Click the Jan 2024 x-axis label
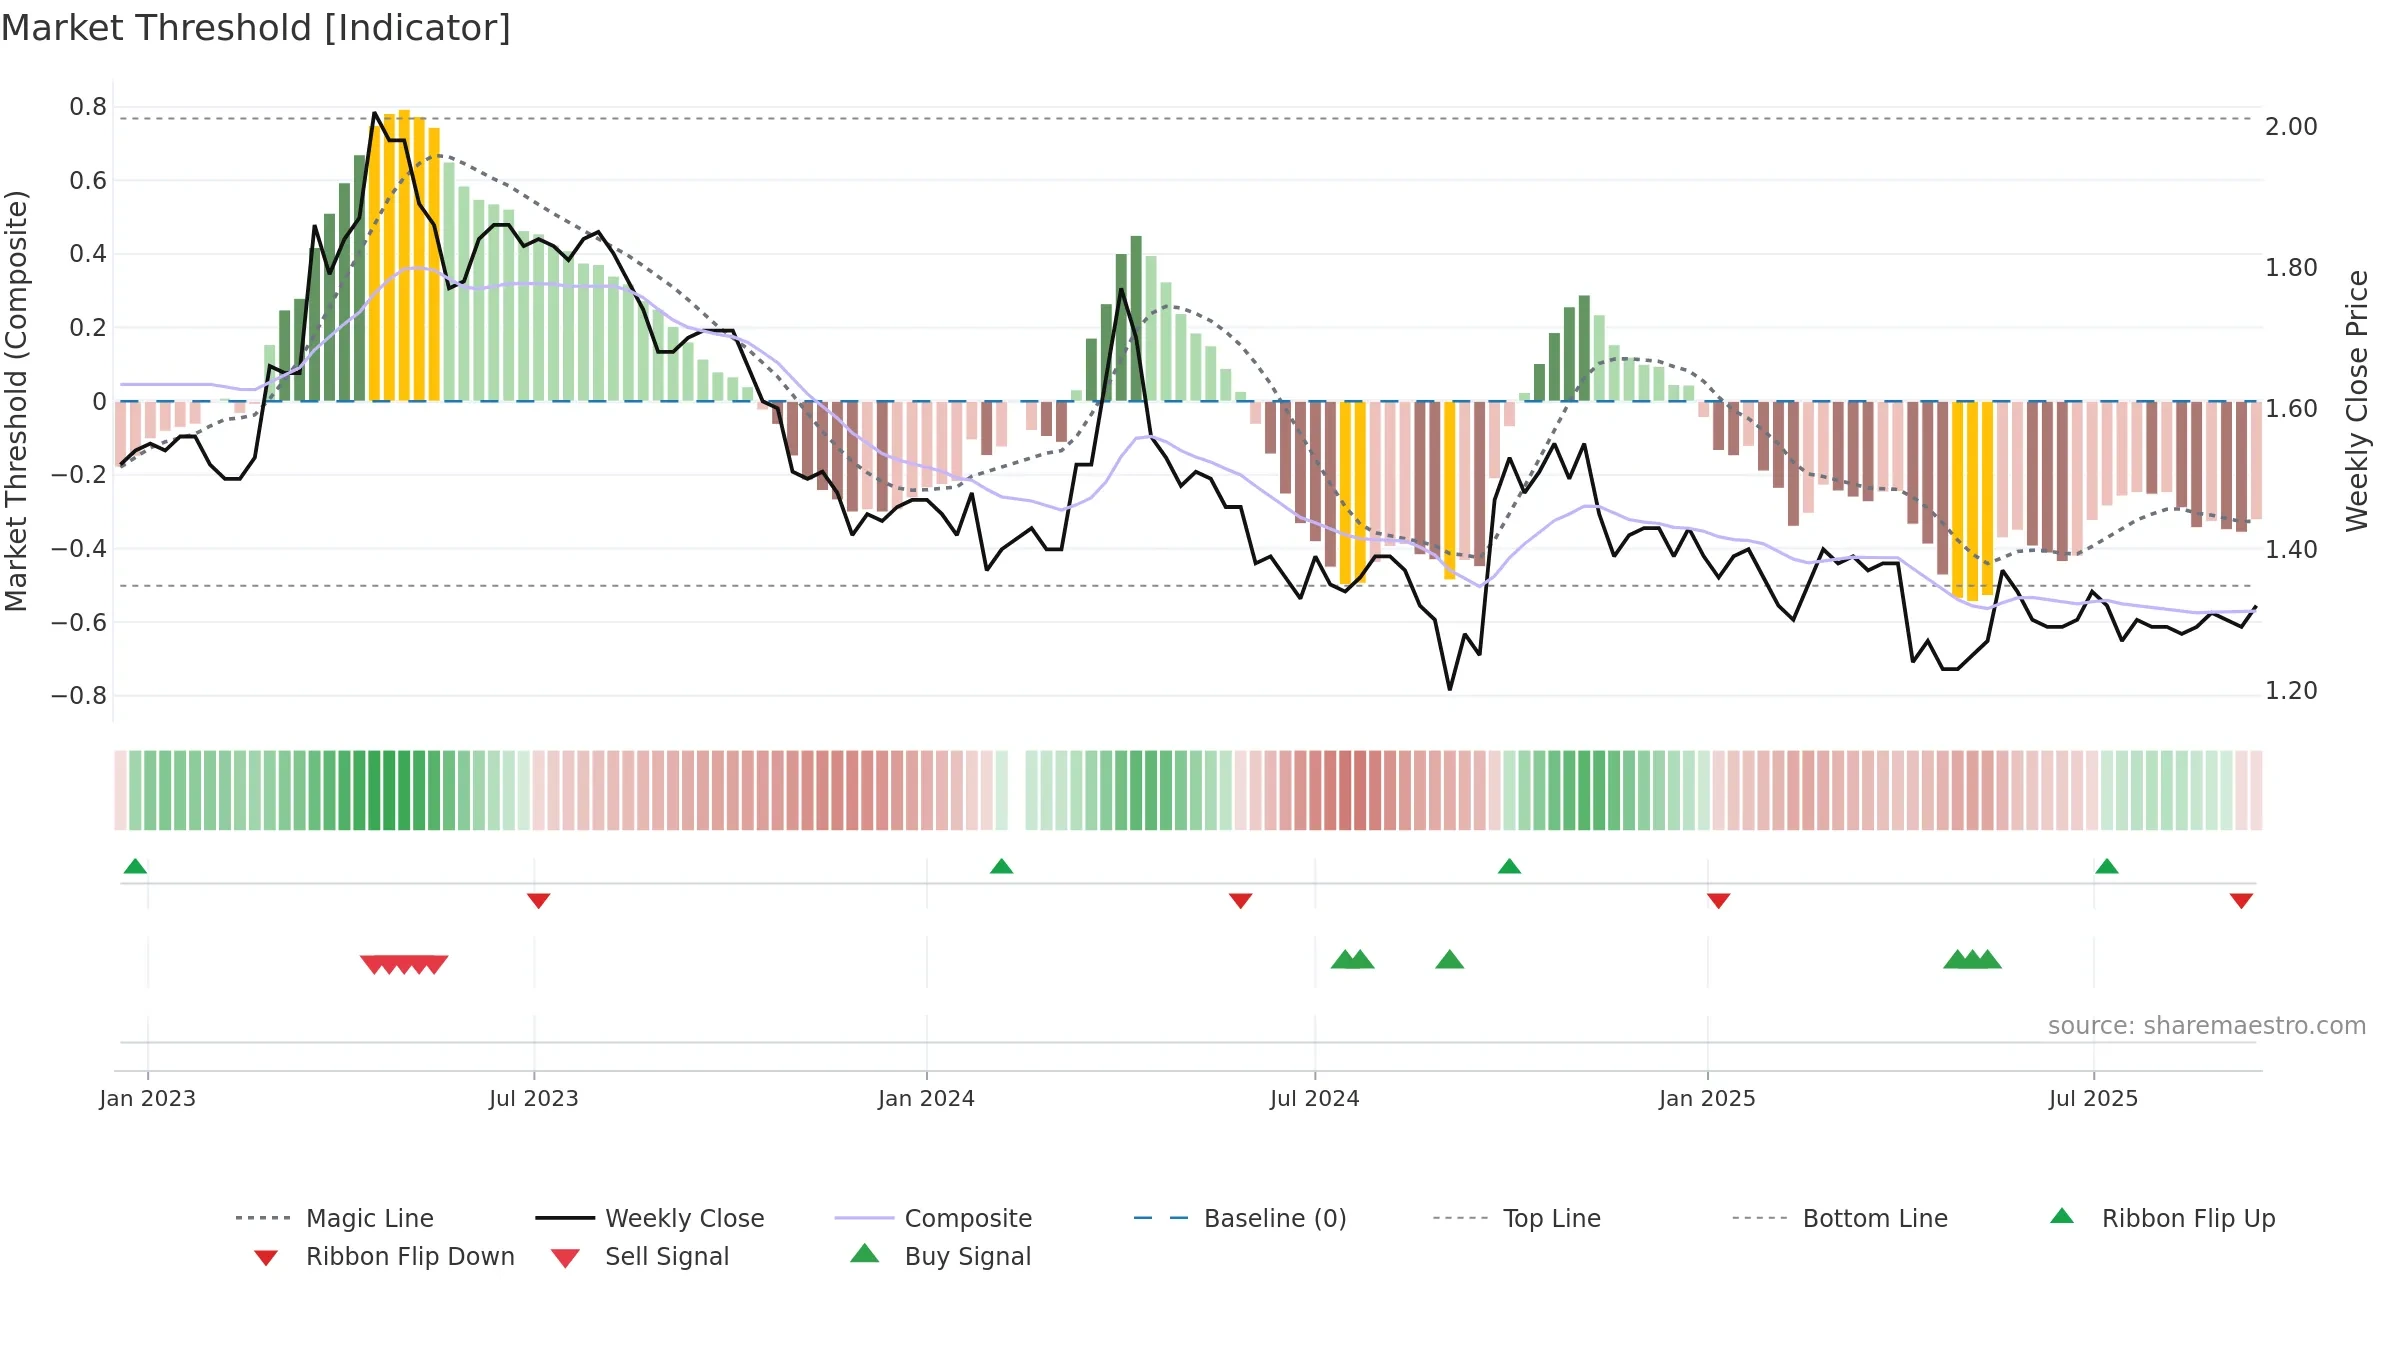The height and width of the screenshot is (1350, 2400). coord(927,1099)
